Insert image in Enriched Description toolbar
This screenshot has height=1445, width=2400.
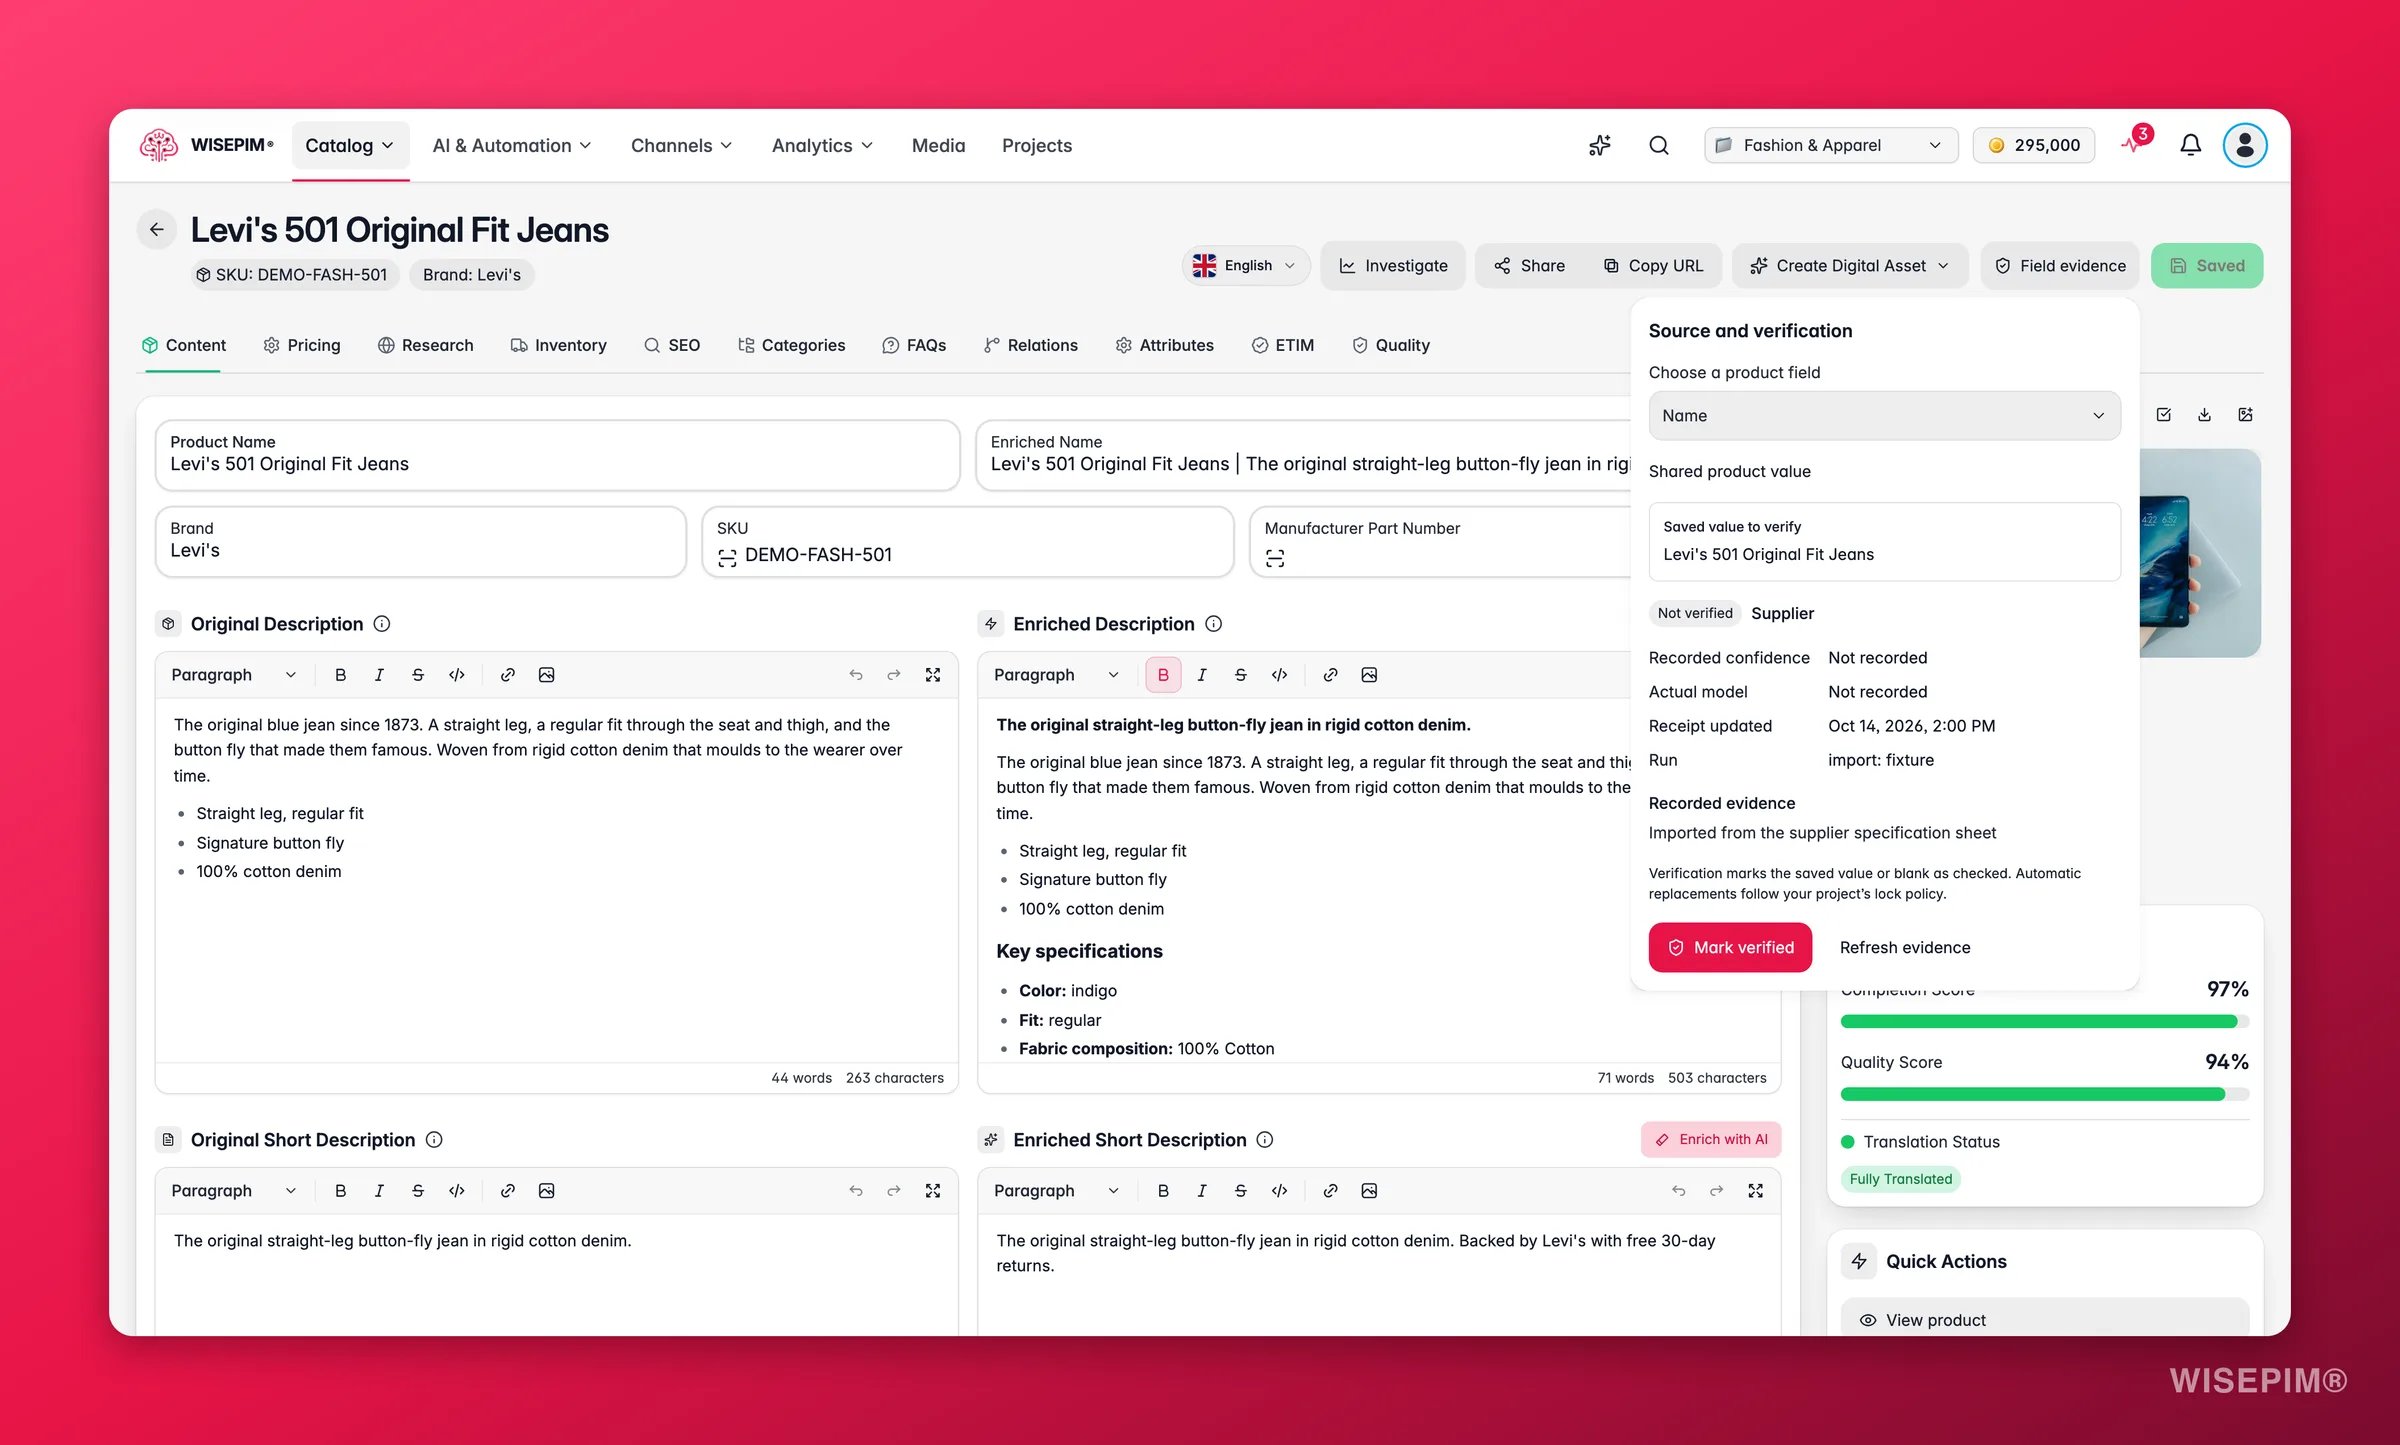click(x=1369, y=675)
